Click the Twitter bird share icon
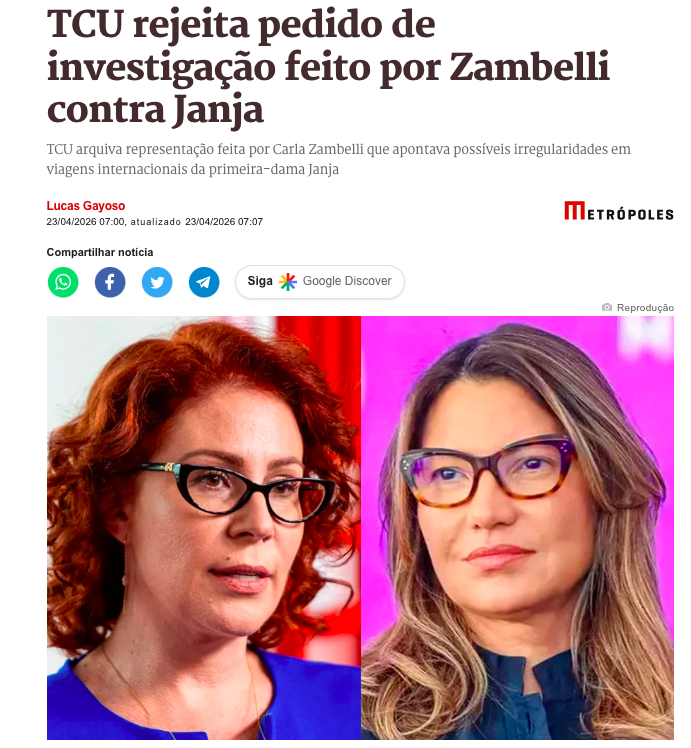 pos(157,282)
